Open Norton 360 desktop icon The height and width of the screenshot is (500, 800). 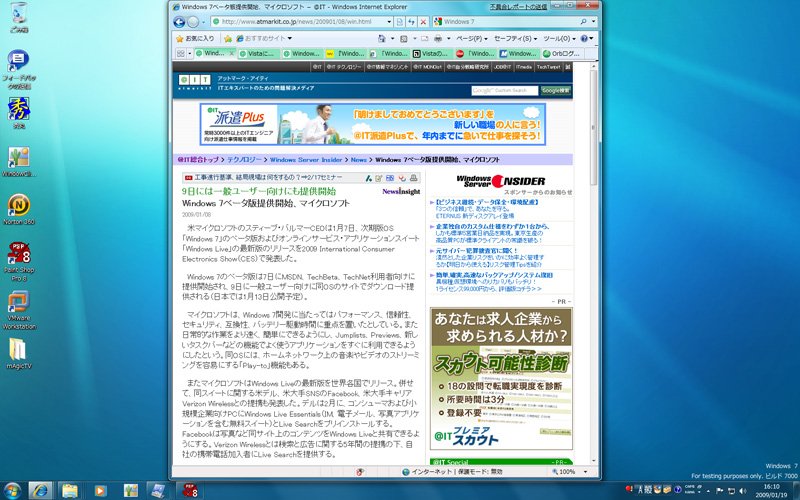[x=19, y=209]
